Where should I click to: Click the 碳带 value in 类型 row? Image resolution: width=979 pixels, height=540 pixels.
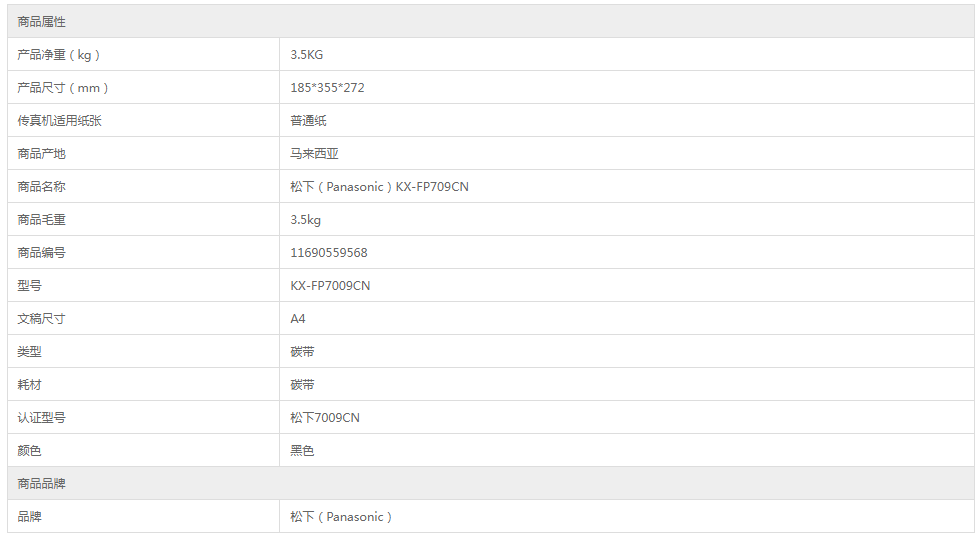click(302, 352)
